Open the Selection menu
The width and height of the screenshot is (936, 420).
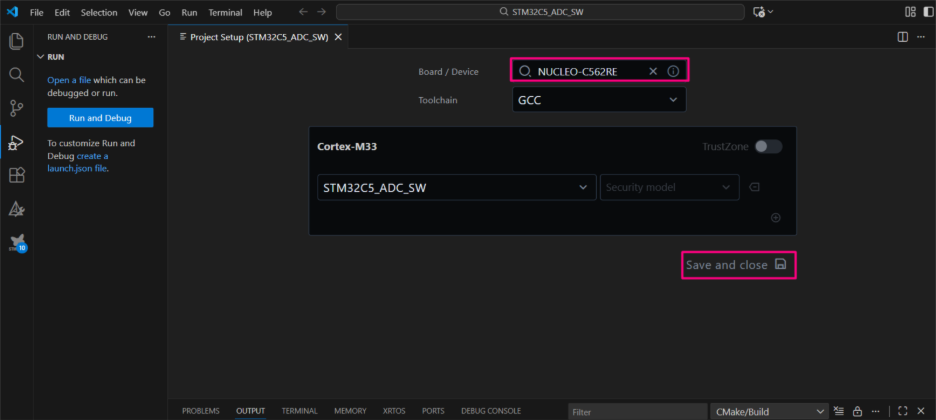click(x=99, y=13)
